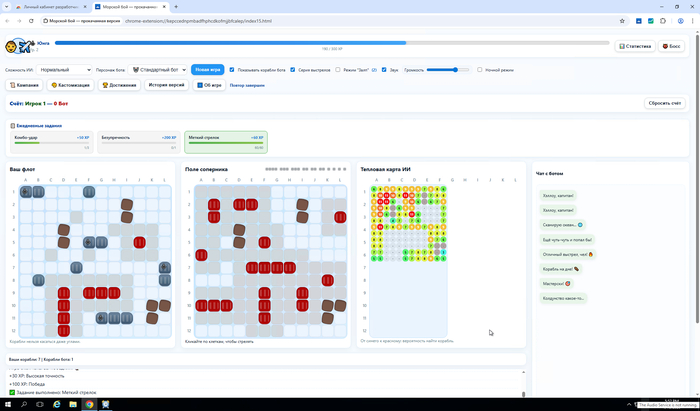700x411 pixels.
Task: Open the Статистика panel
Action: pos(635,46)
